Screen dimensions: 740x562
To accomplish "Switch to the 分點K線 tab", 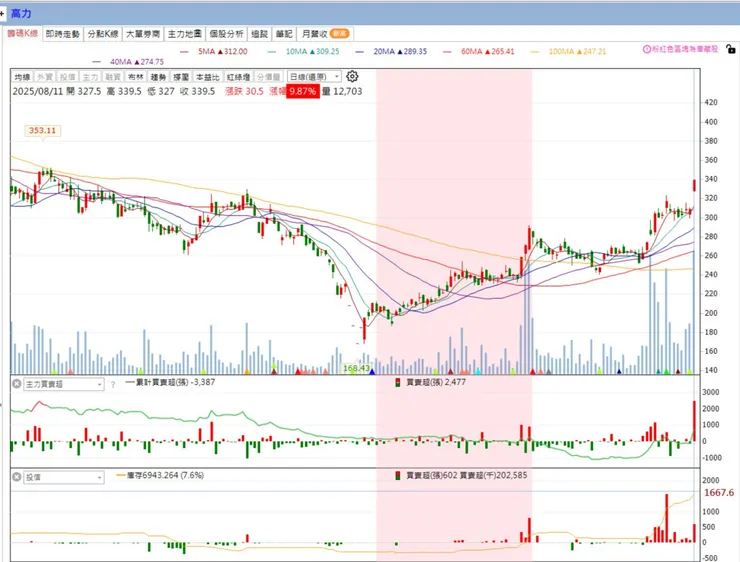I will [103, 34].
